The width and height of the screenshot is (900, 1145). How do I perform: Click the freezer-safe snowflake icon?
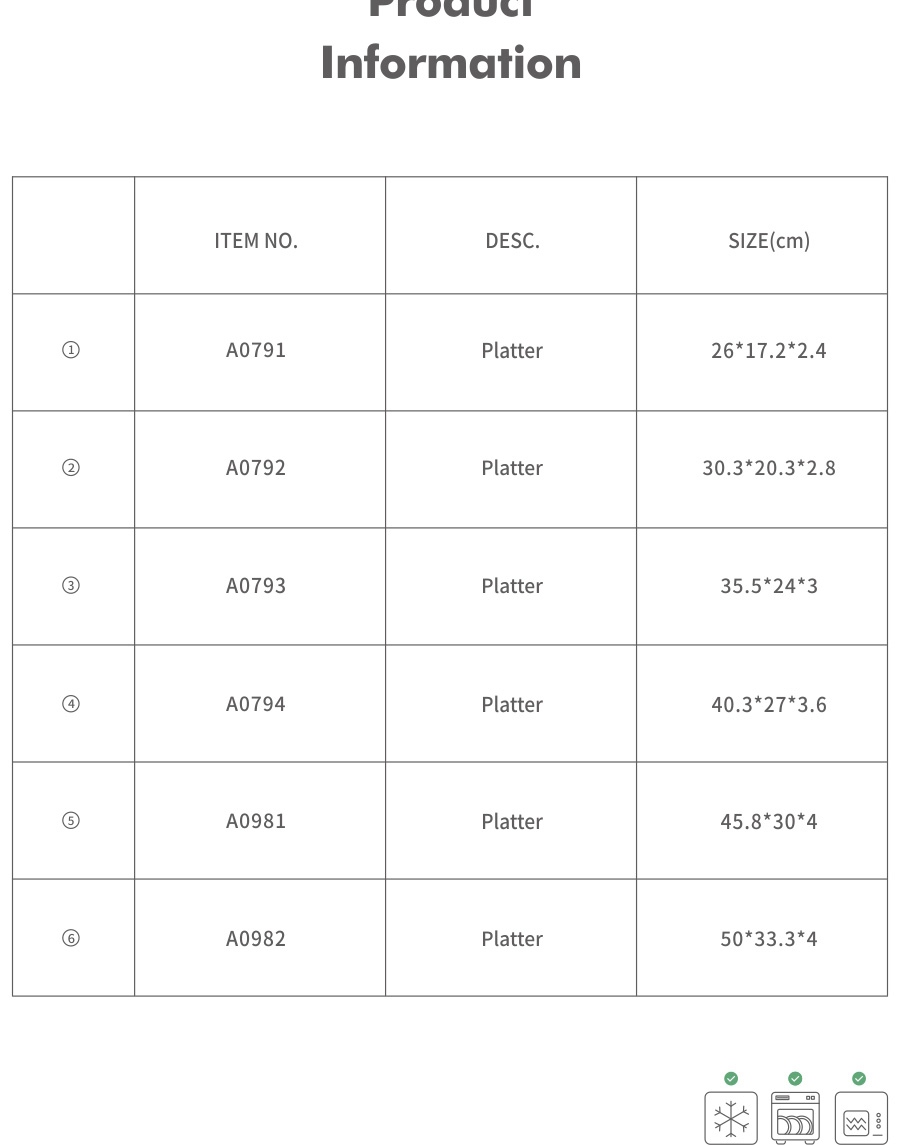click(x=731, y=1118)
